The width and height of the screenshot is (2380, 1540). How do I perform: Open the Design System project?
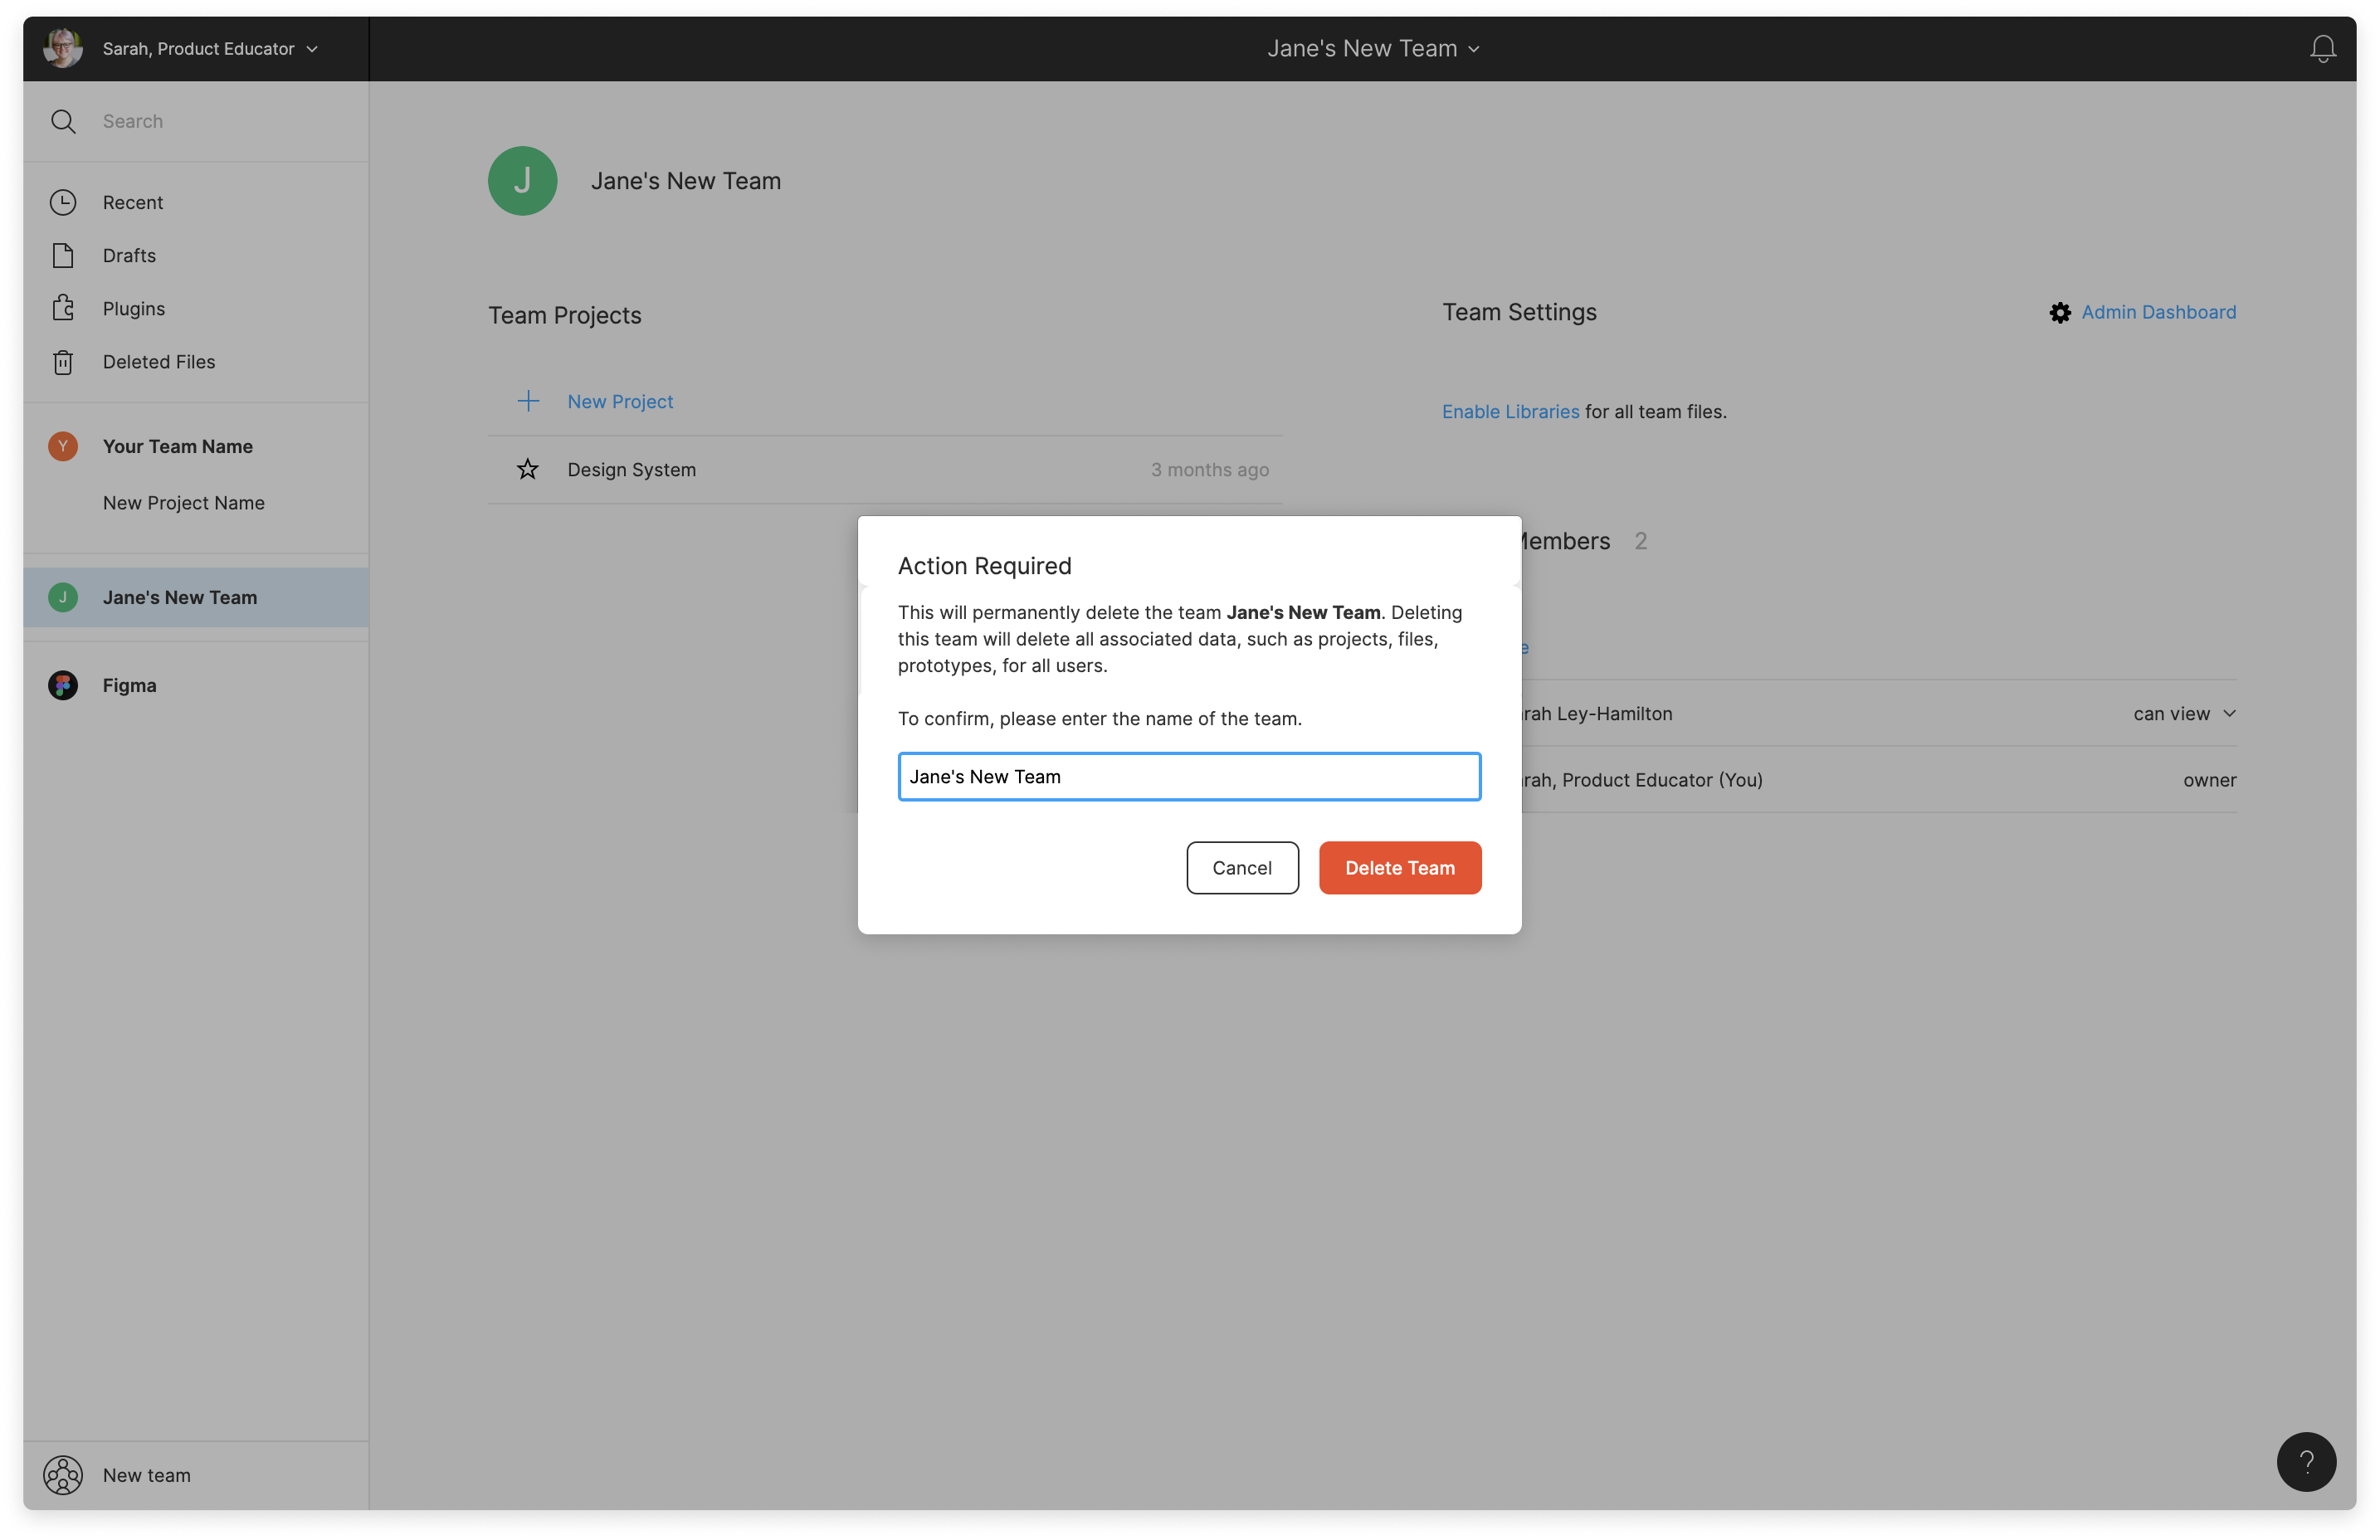click(x=632, y=469)
